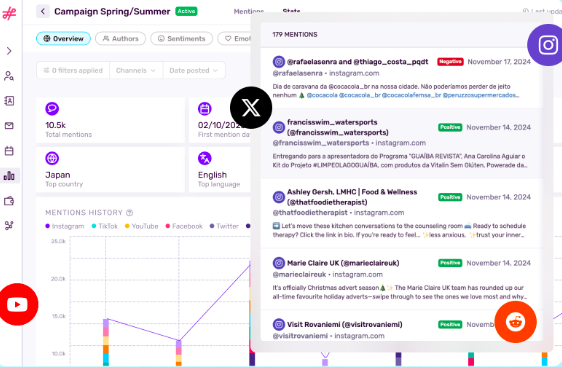Click the X logo circle
The height and width of the screenshot is (367, 562).
251,108
